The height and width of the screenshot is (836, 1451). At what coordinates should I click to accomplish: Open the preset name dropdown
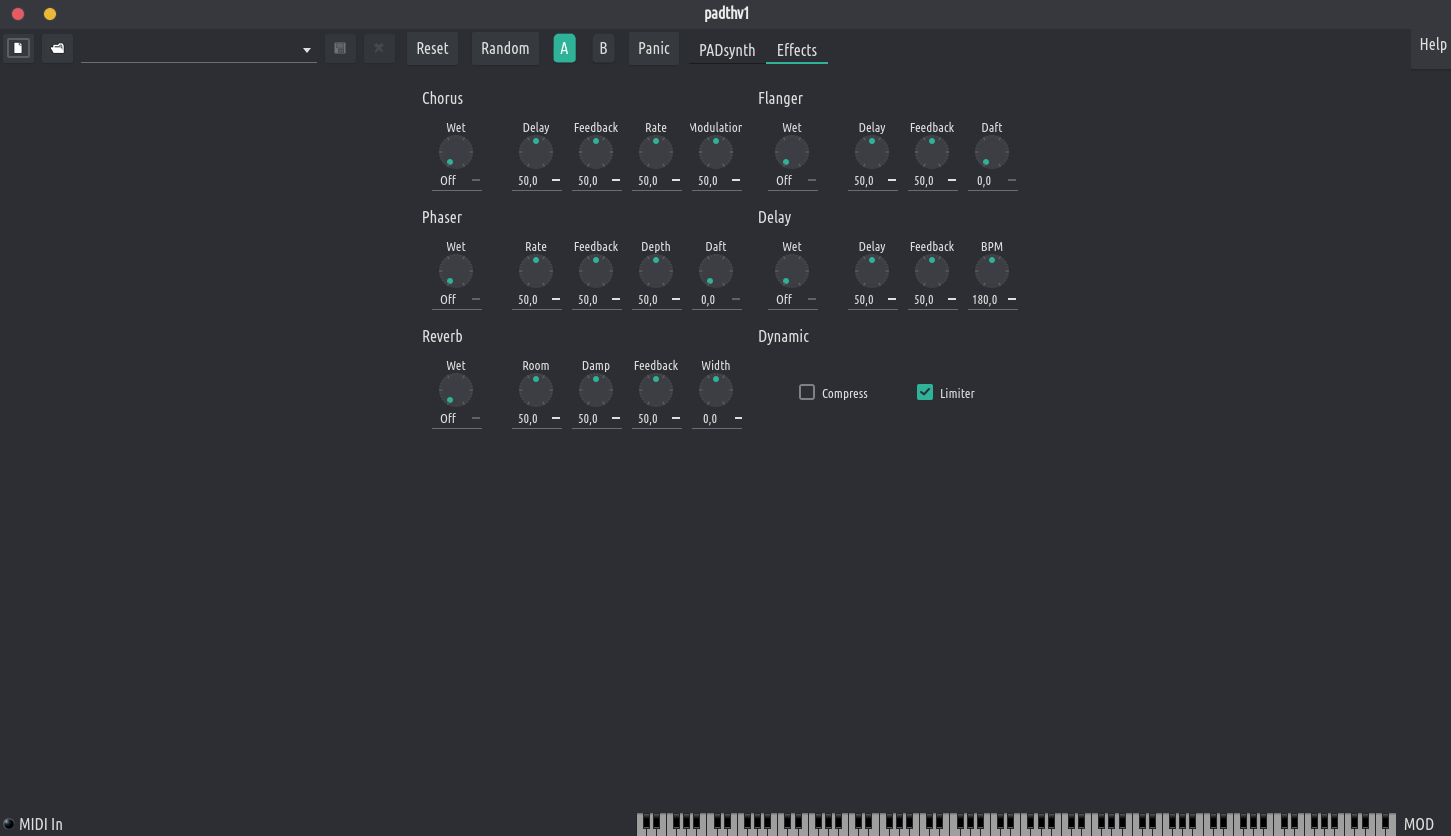coord(307,50)
